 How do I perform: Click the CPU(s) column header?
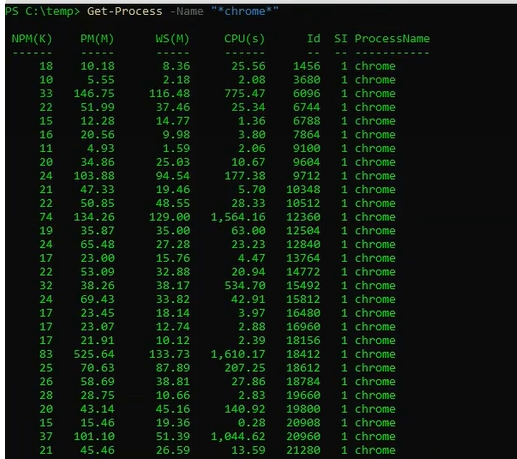click(245, 39)
